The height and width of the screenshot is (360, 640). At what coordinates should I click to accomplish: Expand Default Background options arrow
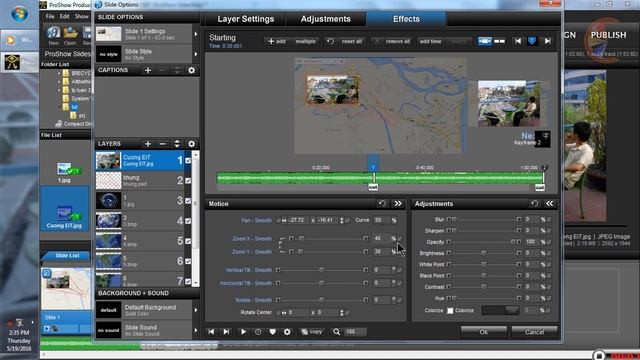coord(196,310)
